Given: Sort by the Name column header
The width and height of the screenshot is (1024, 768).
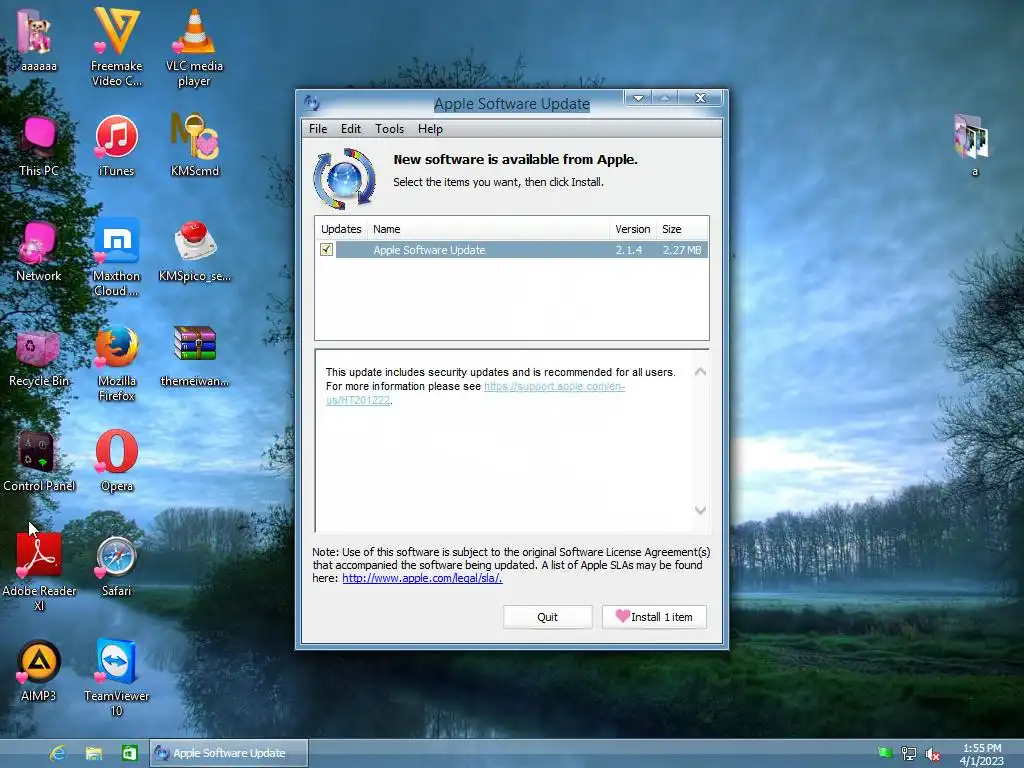Looking at the screenshot, I should coord(488,229).
